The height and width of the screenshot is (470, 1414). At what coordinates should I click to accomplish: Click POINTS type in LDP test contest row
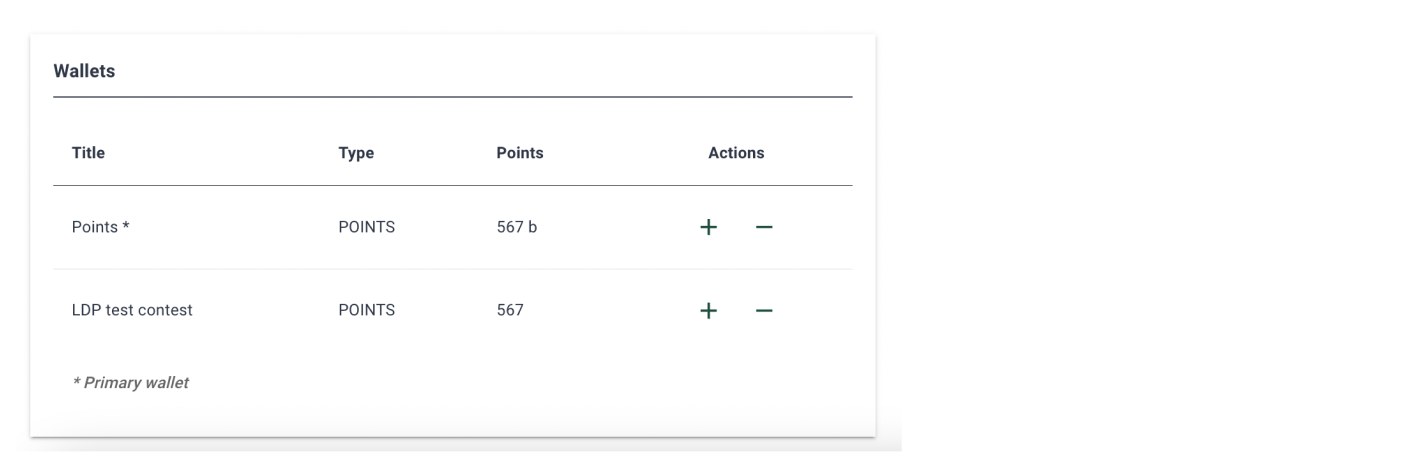click(367, 310)
